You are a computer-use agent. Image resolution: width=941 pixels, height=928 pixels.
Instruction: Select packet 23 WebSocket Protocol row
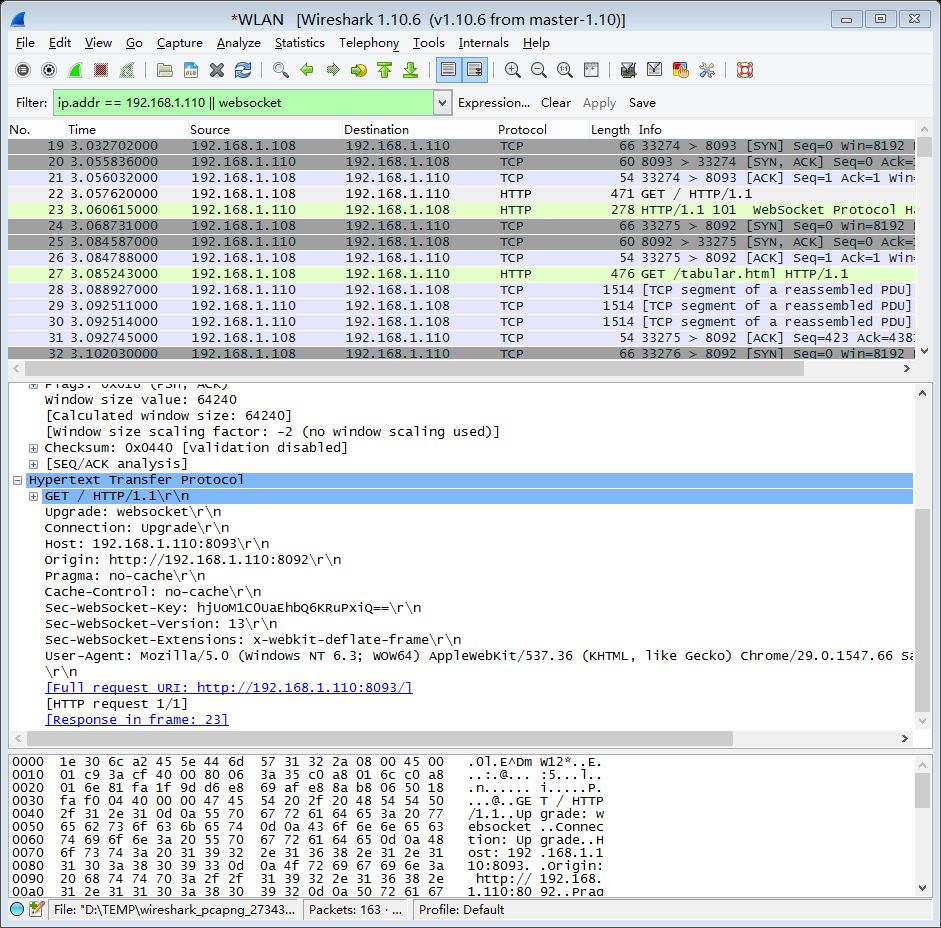pyautogui.click(x=461, y=209)
